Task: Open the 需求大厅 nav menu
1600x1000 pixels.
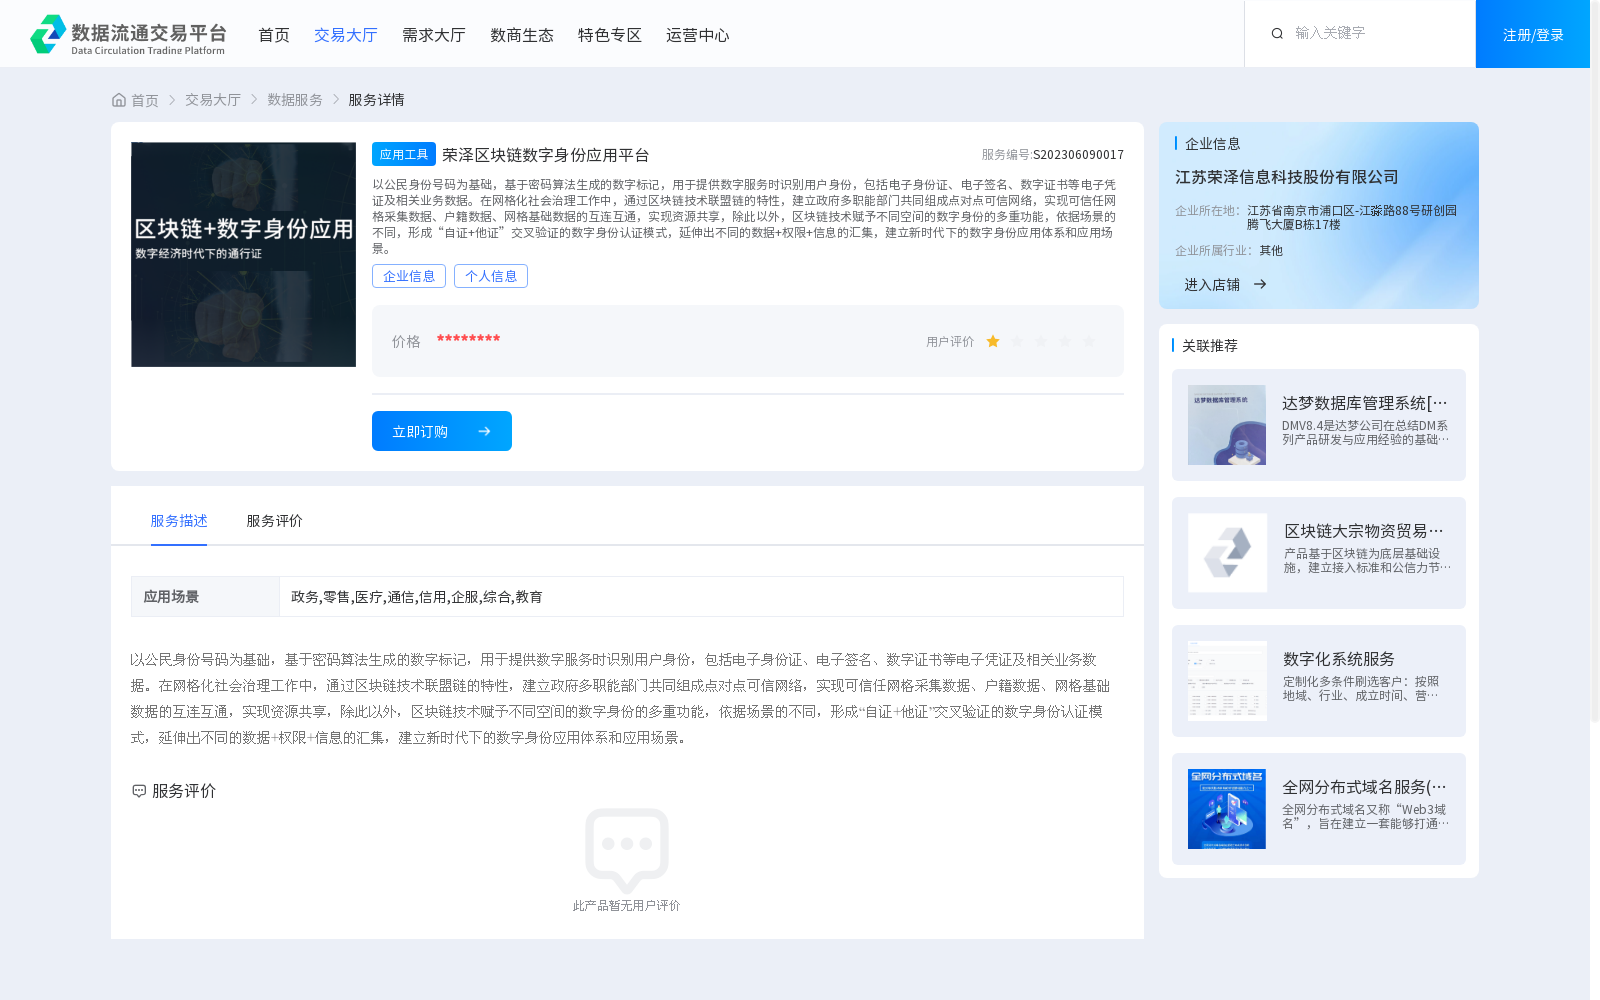Action: [434, 35]
